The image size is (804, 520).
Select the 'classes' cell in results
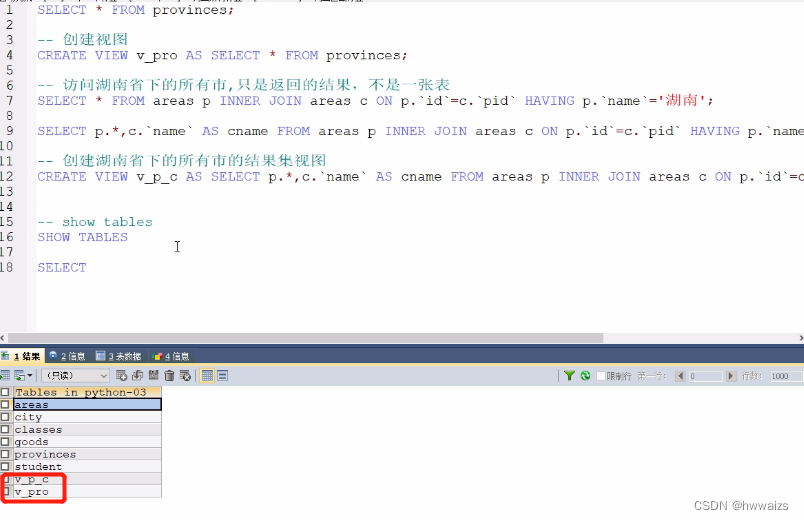point(87,429)
